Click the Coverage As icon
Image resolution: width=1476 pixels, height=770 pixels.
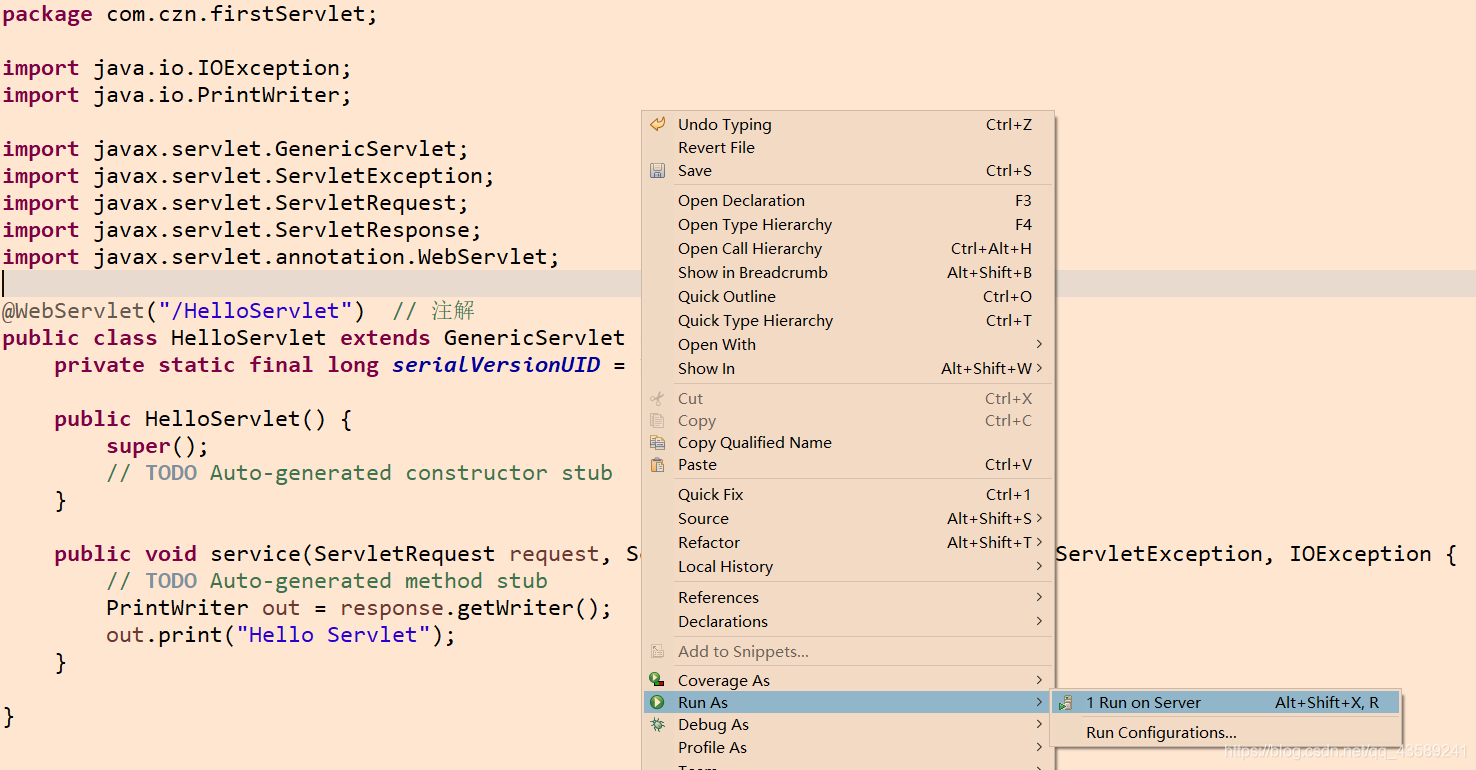[657, 680]
